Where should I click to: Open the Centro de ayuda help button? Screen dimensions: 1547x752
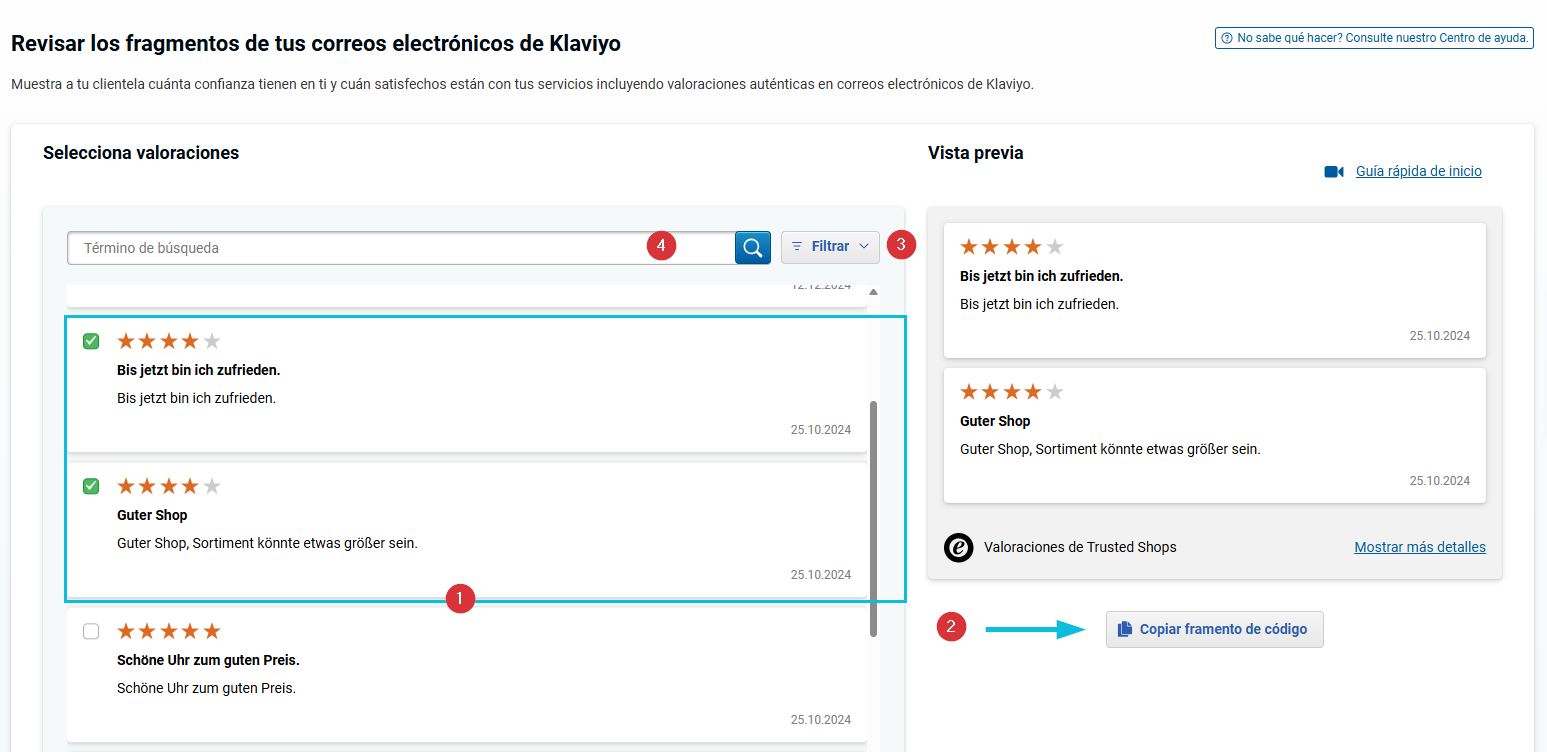(x=1374, y=38)
